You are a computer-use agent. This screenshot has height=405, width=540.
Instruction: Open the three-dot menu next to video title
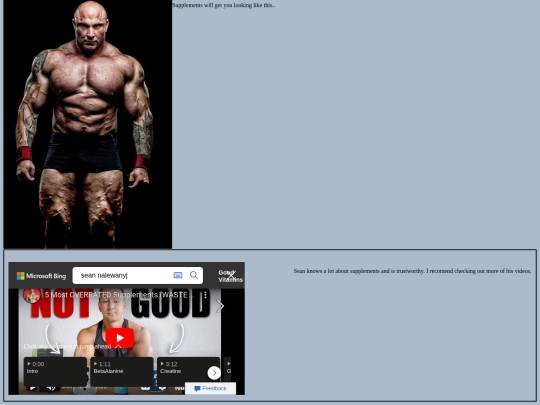tap(205, 295)
